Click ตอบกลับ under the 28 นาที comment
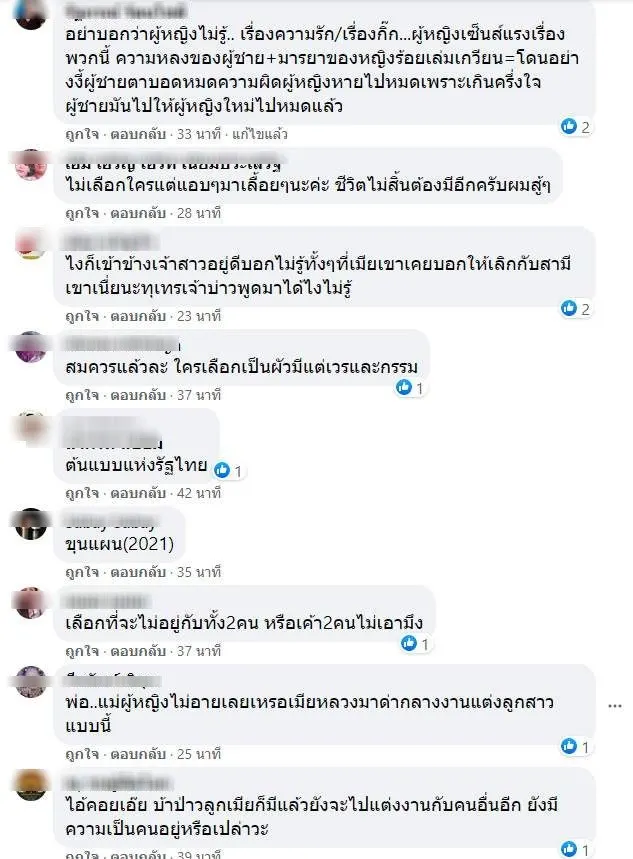Image resolution: width=633 pixels, height=859 pixels. 138,213
